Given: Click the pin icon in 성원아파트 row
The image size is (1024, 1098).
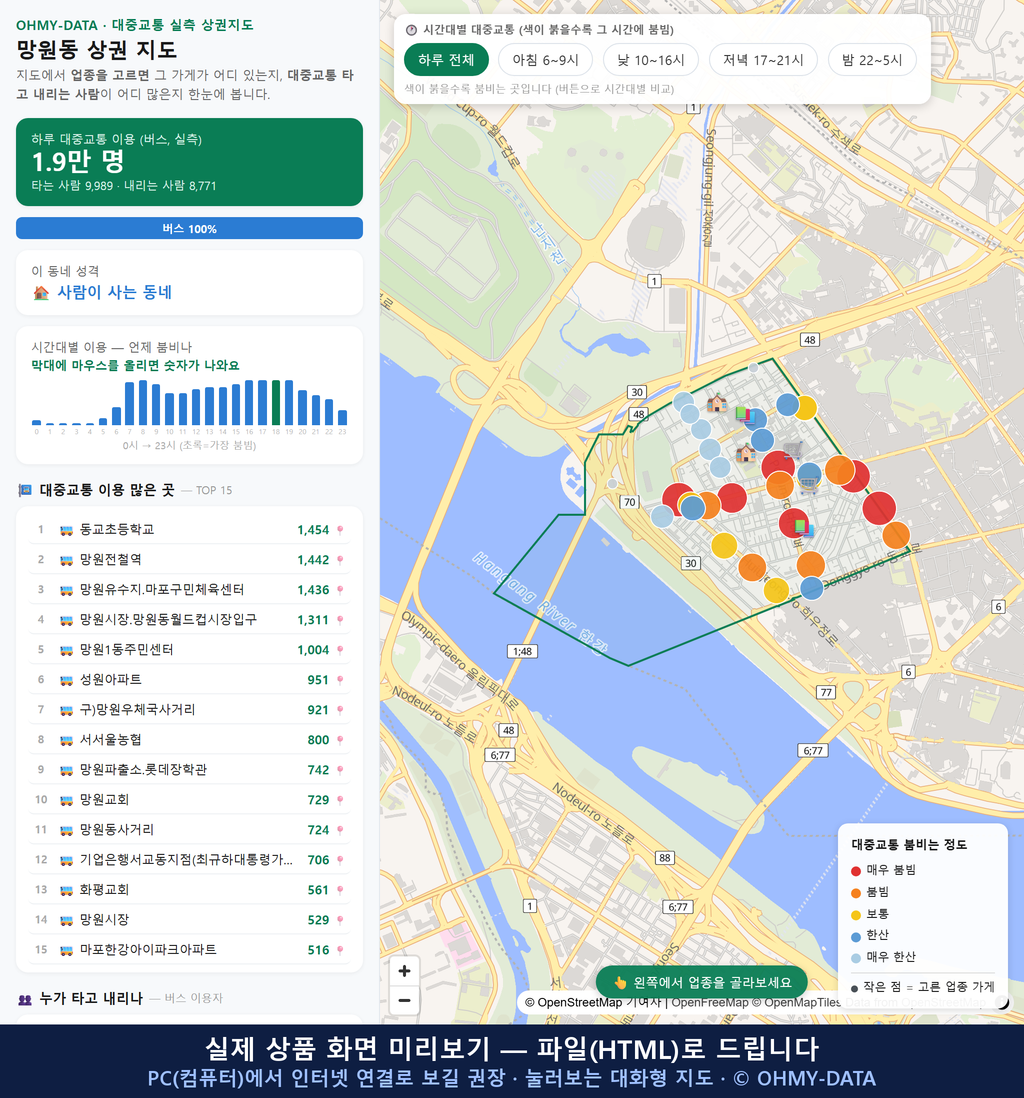Looking at the screenshot, I should 340,680.
